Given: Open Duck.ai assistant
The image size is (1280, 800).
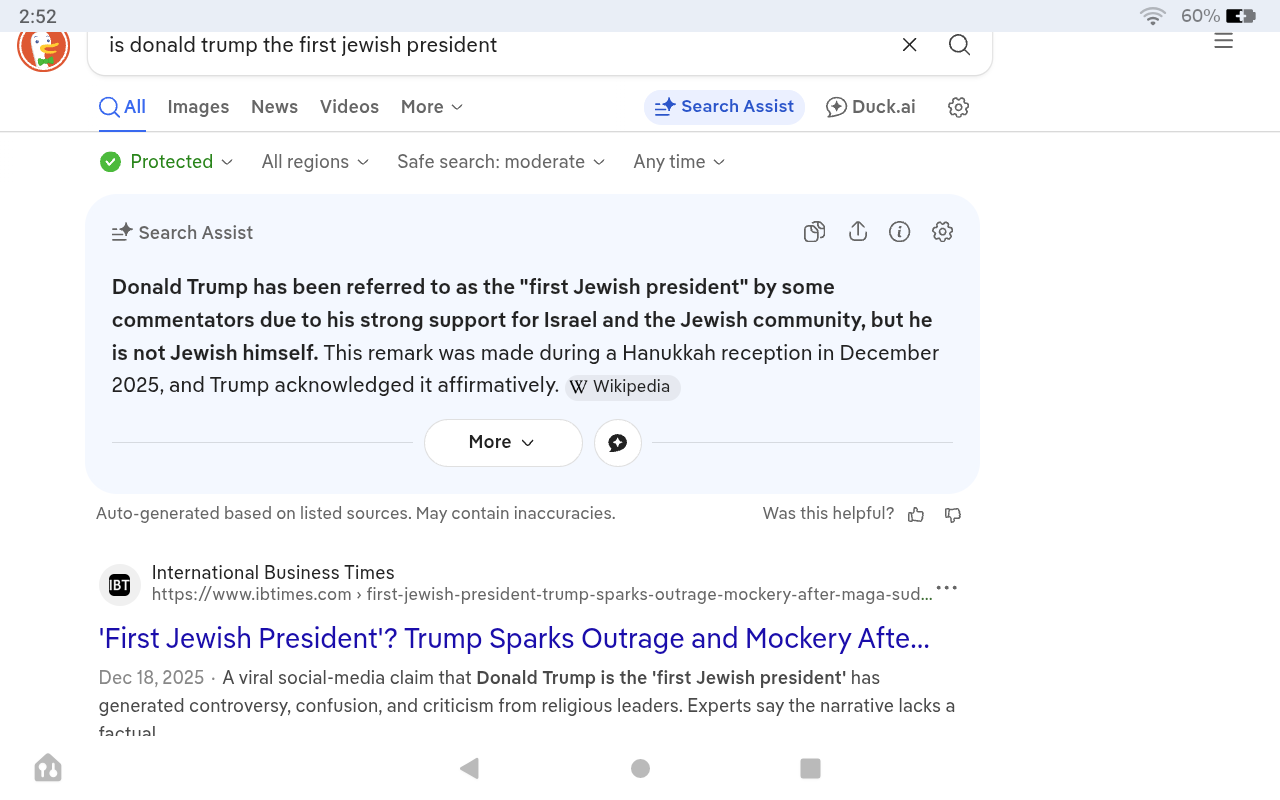Looking at the screenshot, I should [870, 107].
